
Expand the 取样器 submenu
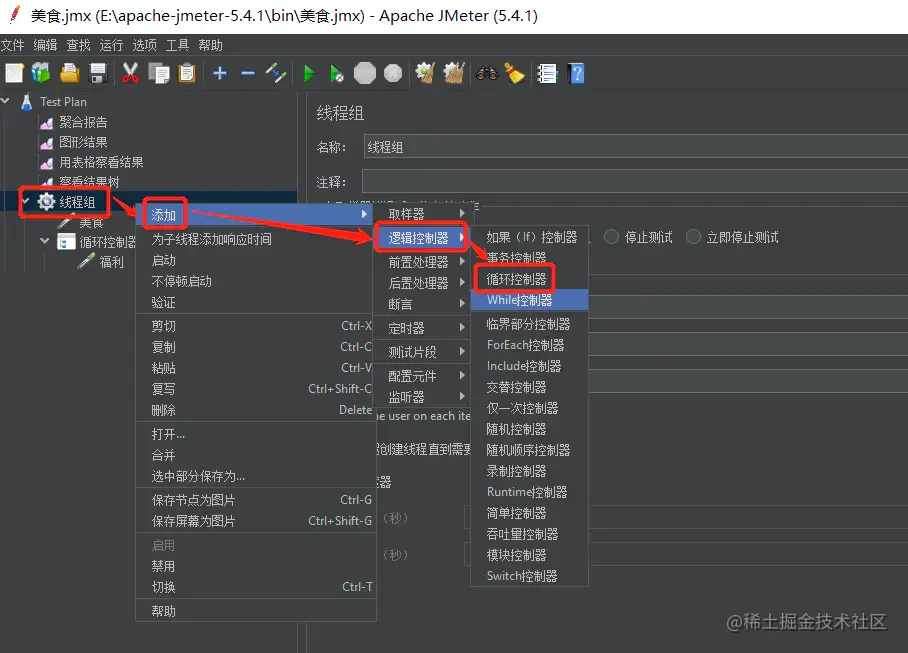point(424,214)
